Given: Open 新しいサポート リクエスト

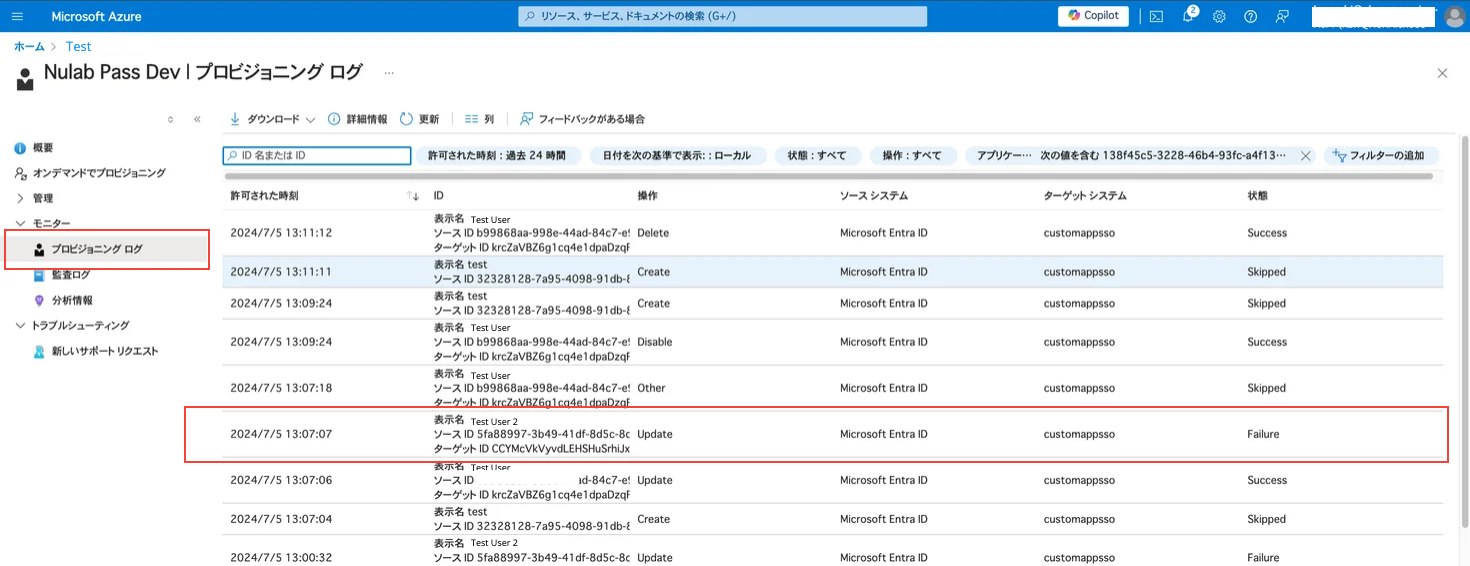Looking at the screenshot, I should tap(104, 351).
